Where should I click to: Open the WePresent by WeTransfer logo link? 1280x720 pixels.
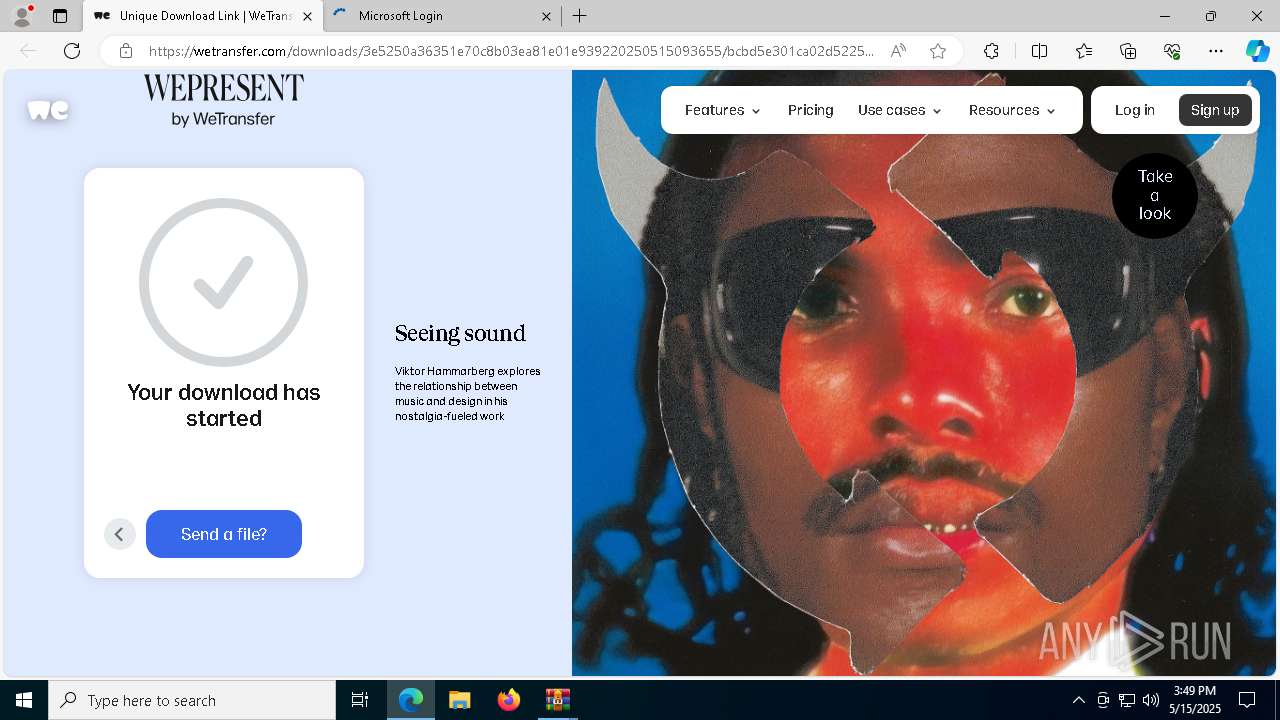[223, 100]
